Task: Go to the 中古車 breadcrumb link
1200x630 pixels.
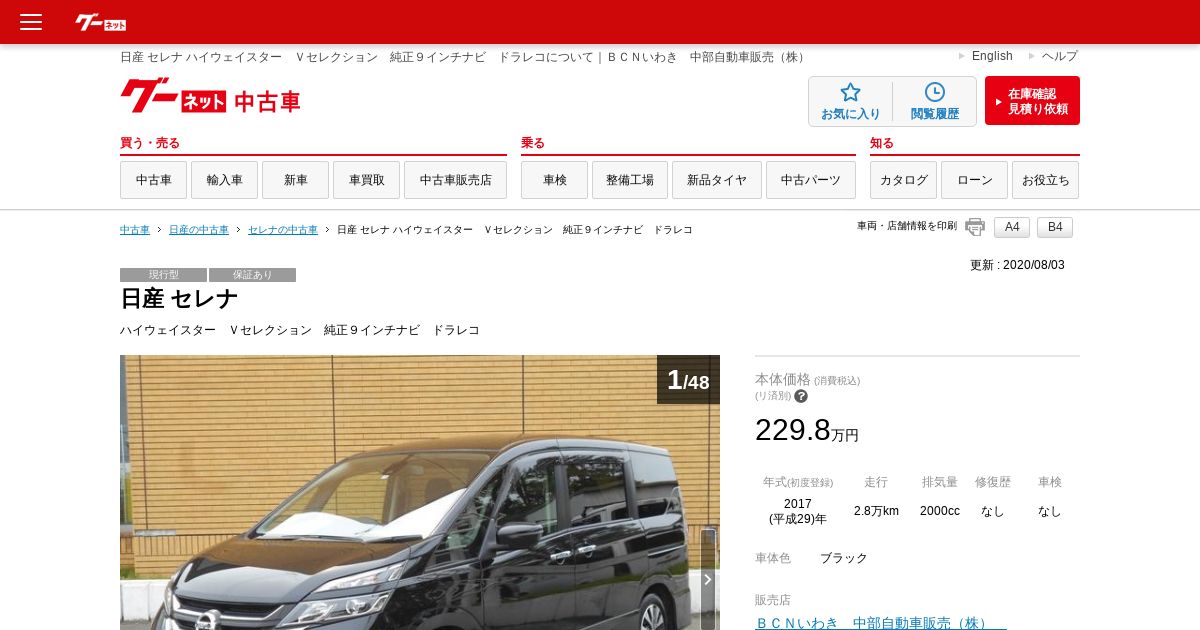Action: (135, 230)
